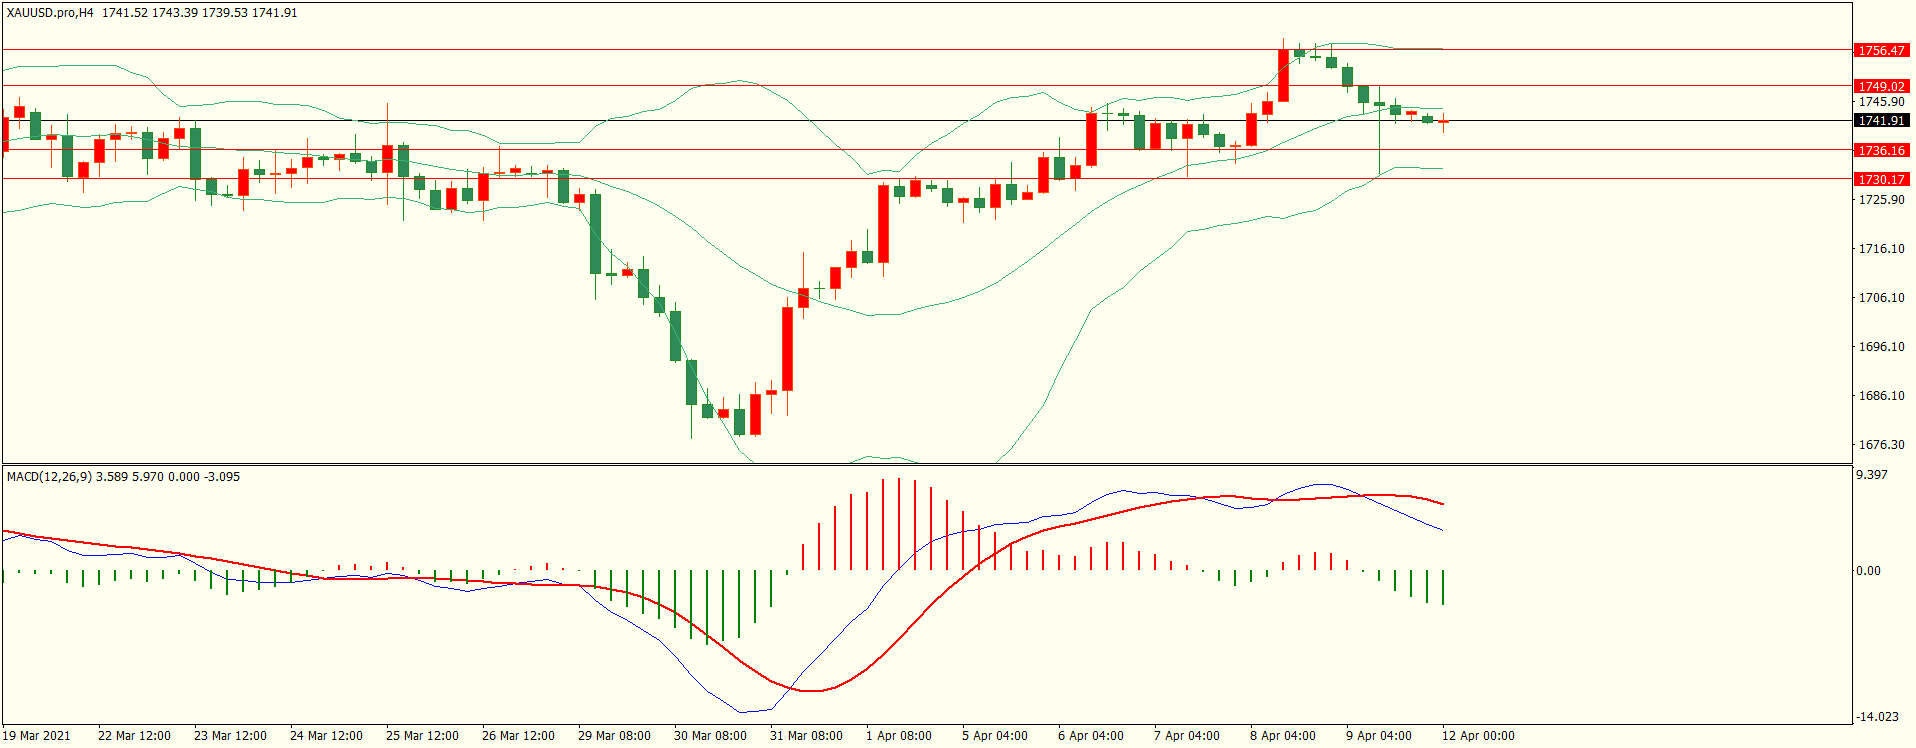Click the divider between chart and MACD panel
1916x748 pixels.
[x=926, y=464]
